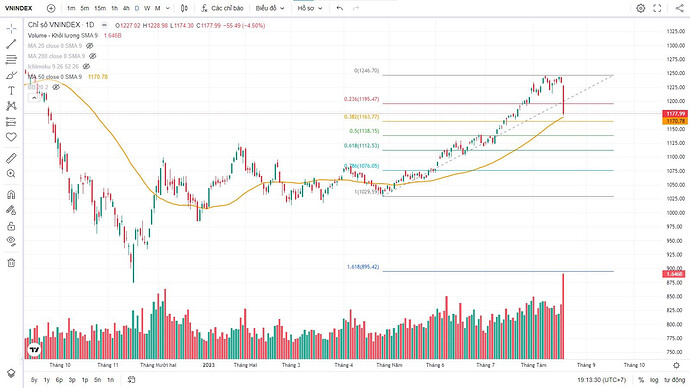This screenshot has height=388, width=690.
Task: Click the 0.382(1163.77) Fibonacci level label
Action: 361,117
